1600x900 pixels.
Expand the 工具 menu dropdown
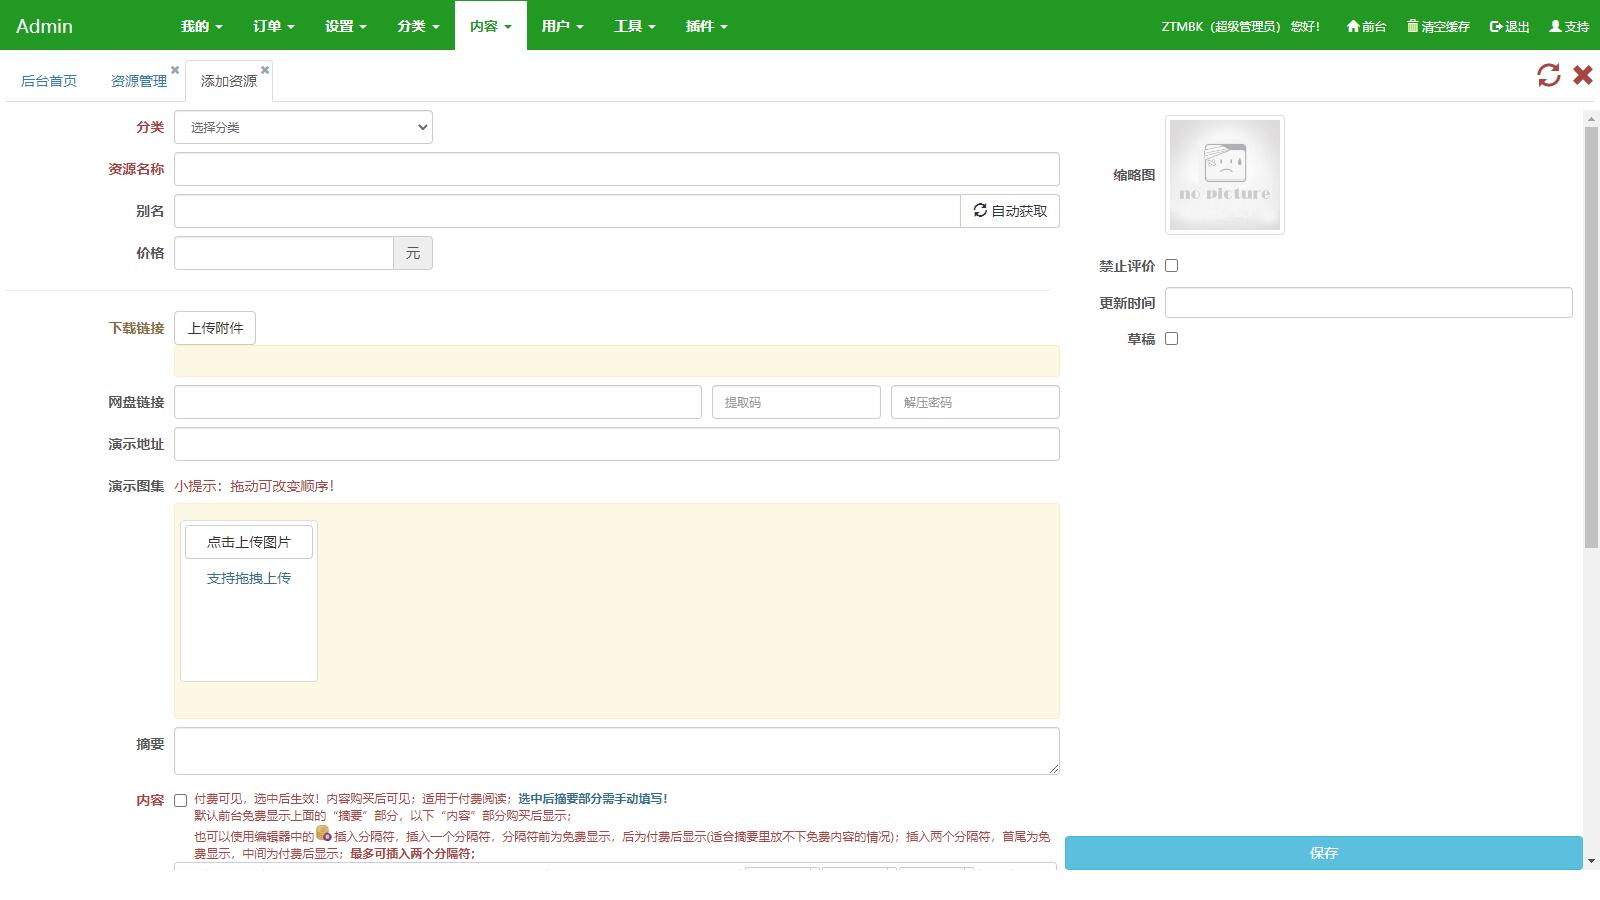tap(634, 26)
